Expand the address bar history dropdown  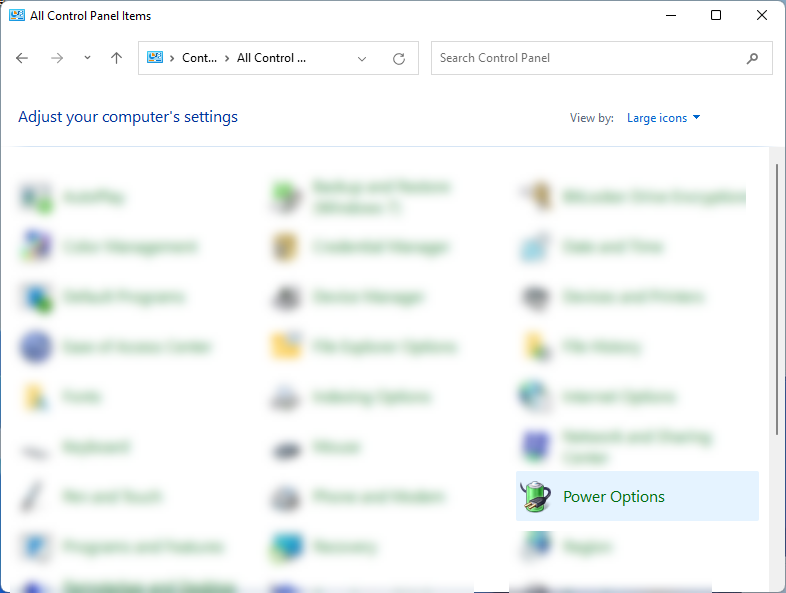tap(361, 59)
